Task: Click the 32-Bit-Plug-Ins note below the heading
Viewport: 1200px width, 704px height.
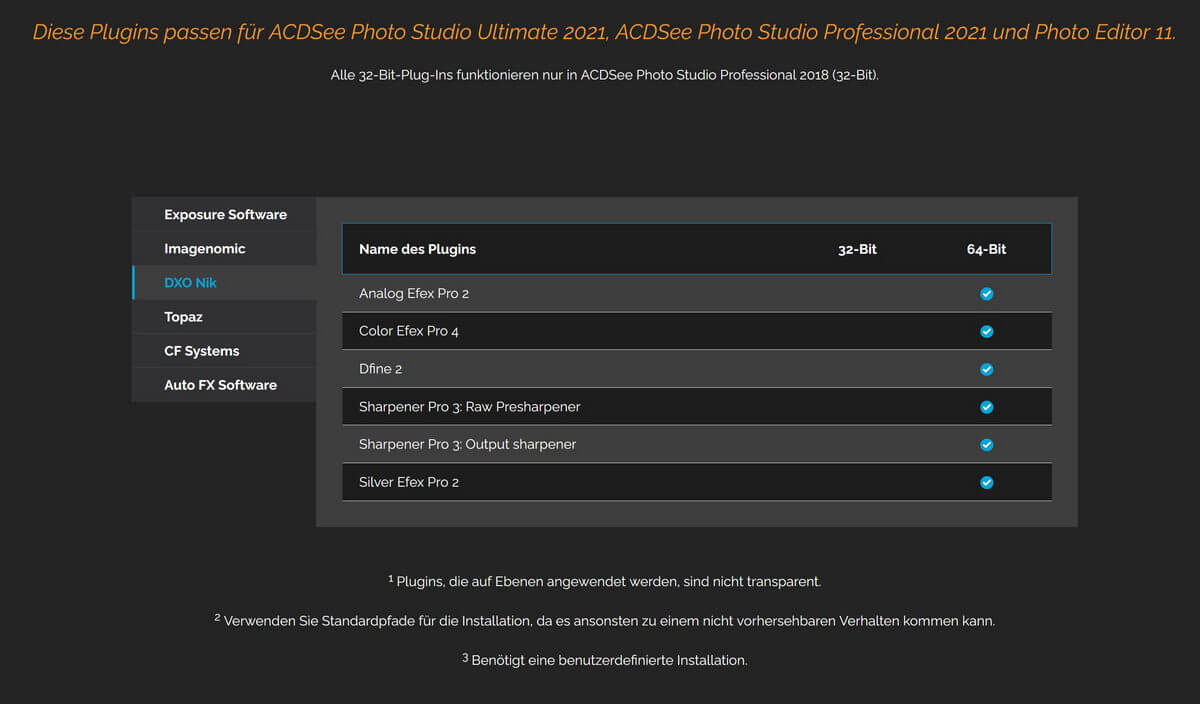Action: (604, 76)
